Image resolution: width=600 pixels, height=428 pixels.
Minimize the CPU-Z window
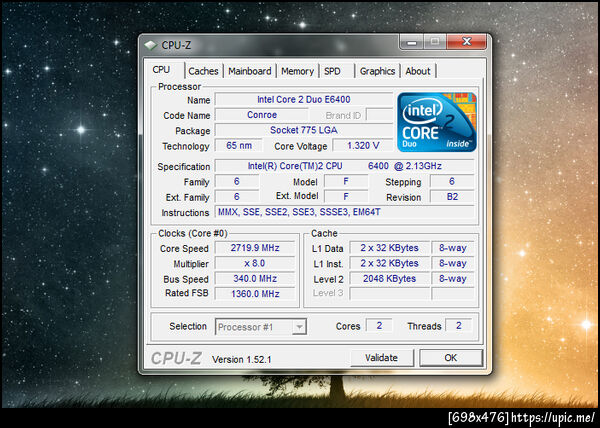click(412, 41)
